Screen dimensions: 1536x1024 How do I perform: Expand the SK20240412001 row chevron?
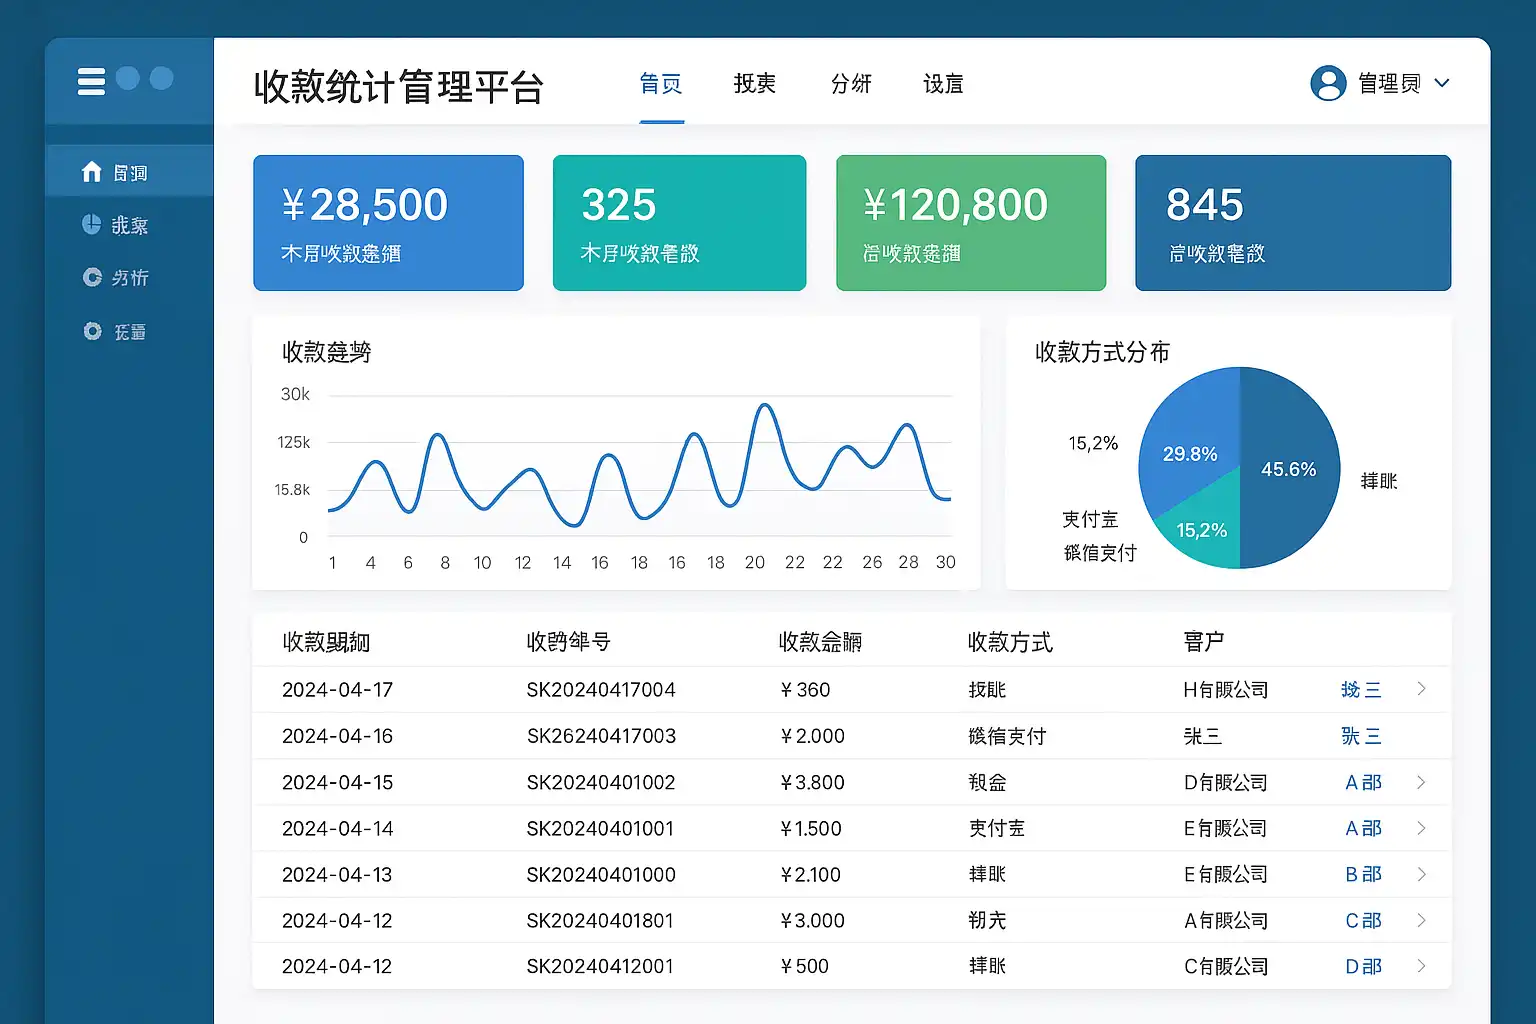(x=1421, y=966)
